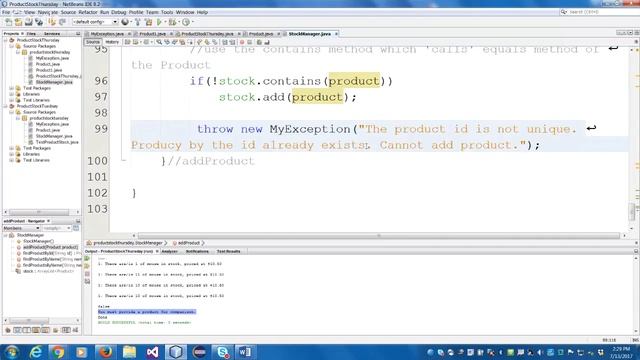Click the Stop icon in Output panel
The image size is (640, 360).
(x=87, y=274)
